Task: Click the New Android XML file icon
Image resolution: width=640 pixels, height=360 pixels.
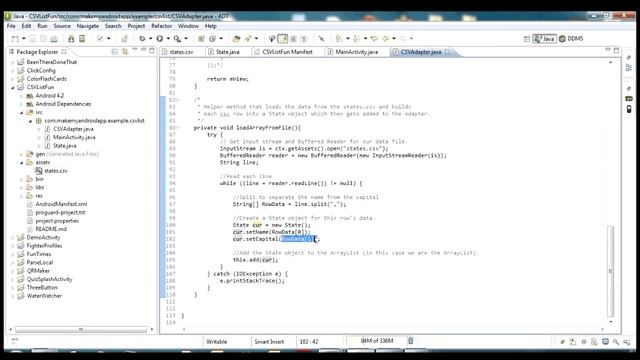Action: click(x=124, y=39)
